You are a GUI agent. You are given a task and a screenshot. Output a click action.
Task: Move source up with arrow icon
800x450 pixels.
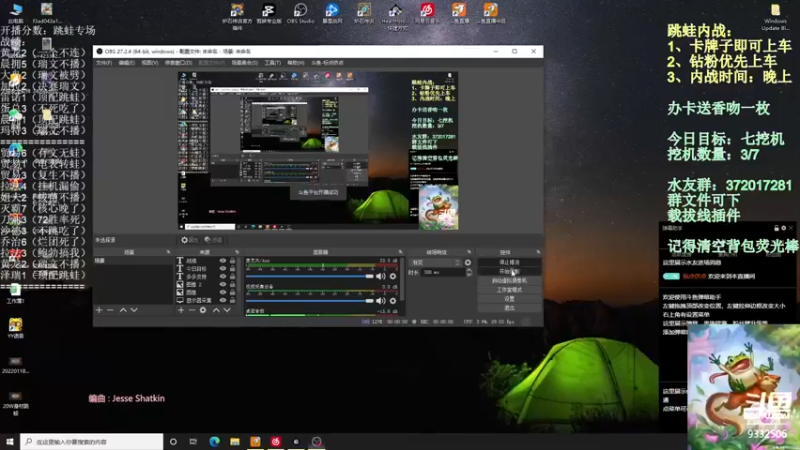click(x=216, y=310)
